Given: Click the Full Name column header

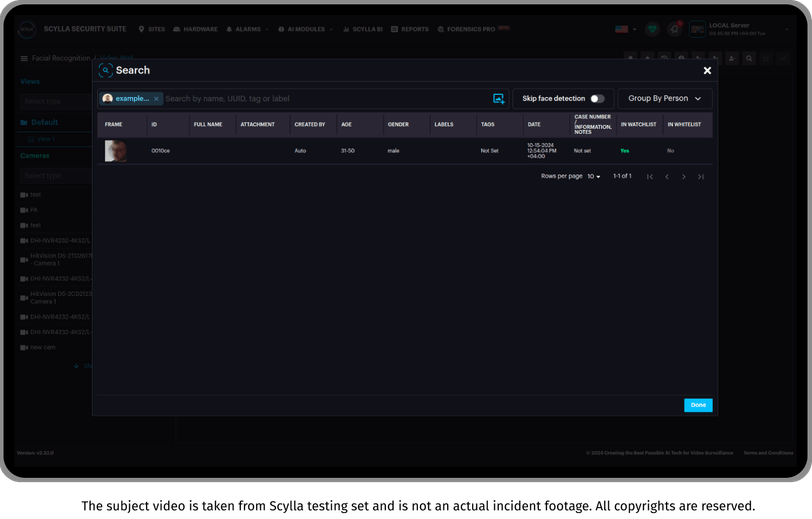Looking at the screenshot, I should [208, 124].
